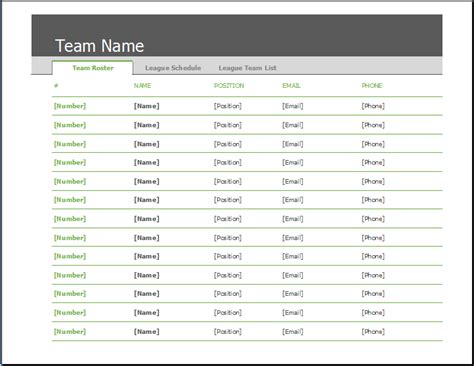The height and width of the screenshot is (366, 474).
Task: Switch to the Team Roster tab
Action: tap(93, 68)
